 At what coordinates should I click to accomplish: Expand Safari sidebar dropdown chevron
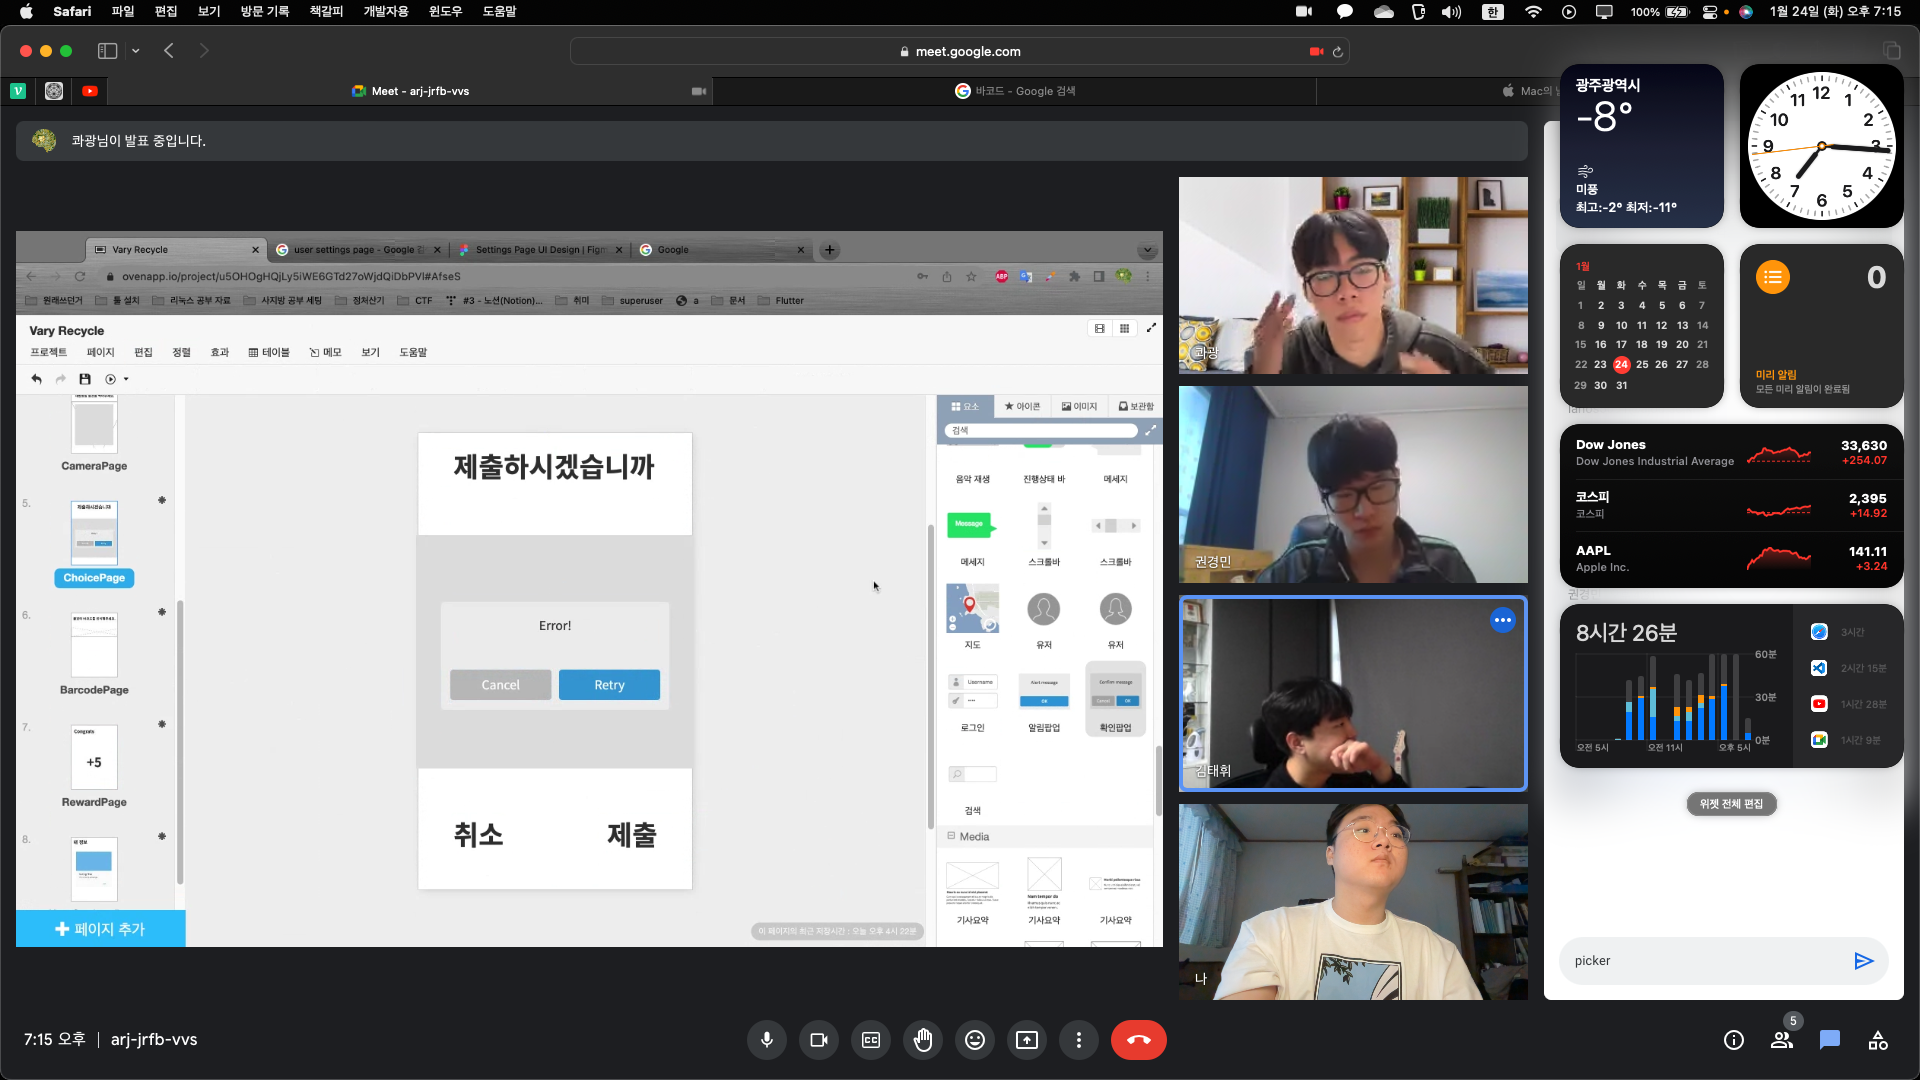[136, 51]
